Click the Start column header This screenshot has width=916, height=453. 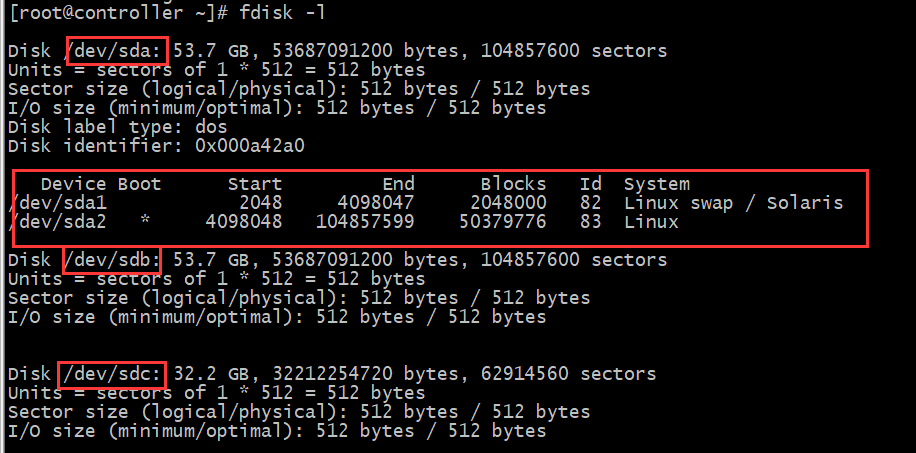pos(254,184)
